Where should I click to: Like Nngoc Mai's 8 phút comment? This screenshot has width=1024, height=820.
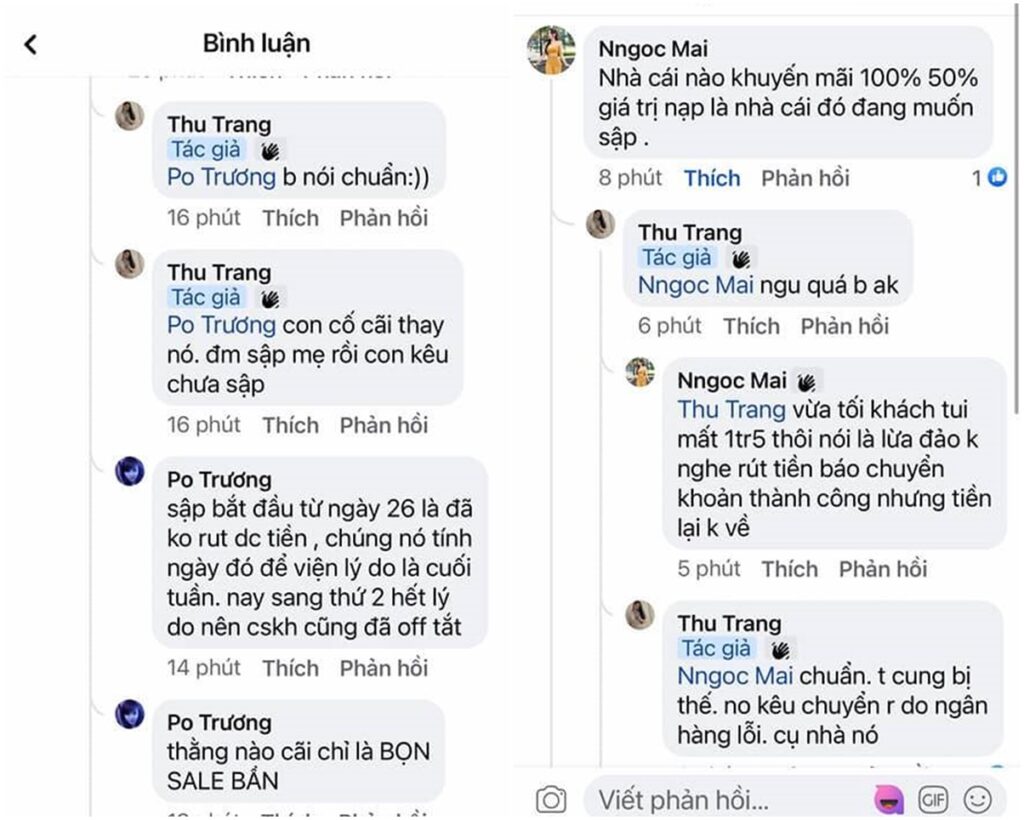point(712,178)
